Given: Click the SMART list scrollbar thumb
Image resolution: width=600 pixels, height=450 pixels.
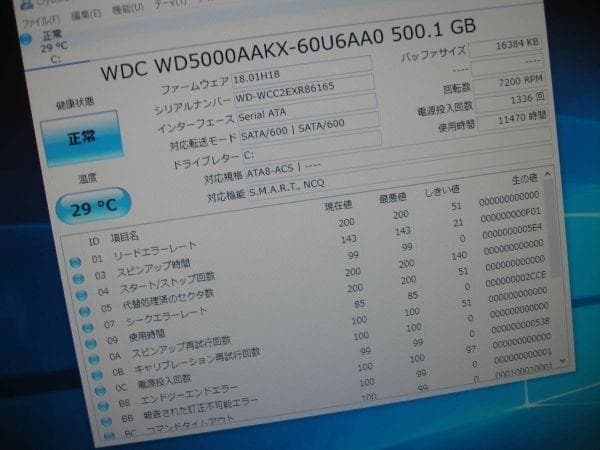Looking at the screenshot, I should click(552, 230).
